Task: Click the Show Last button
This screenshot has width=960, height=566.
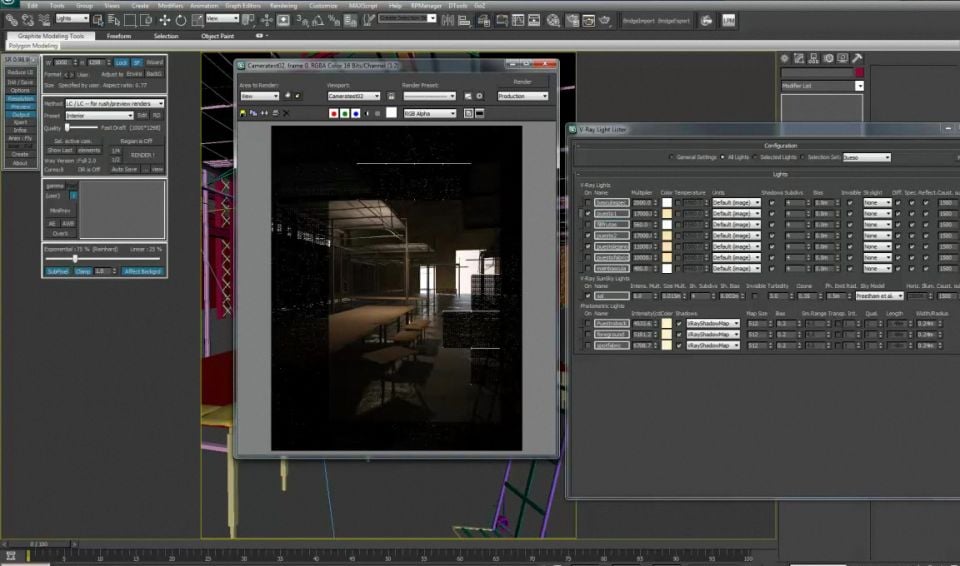Action: 60,150
